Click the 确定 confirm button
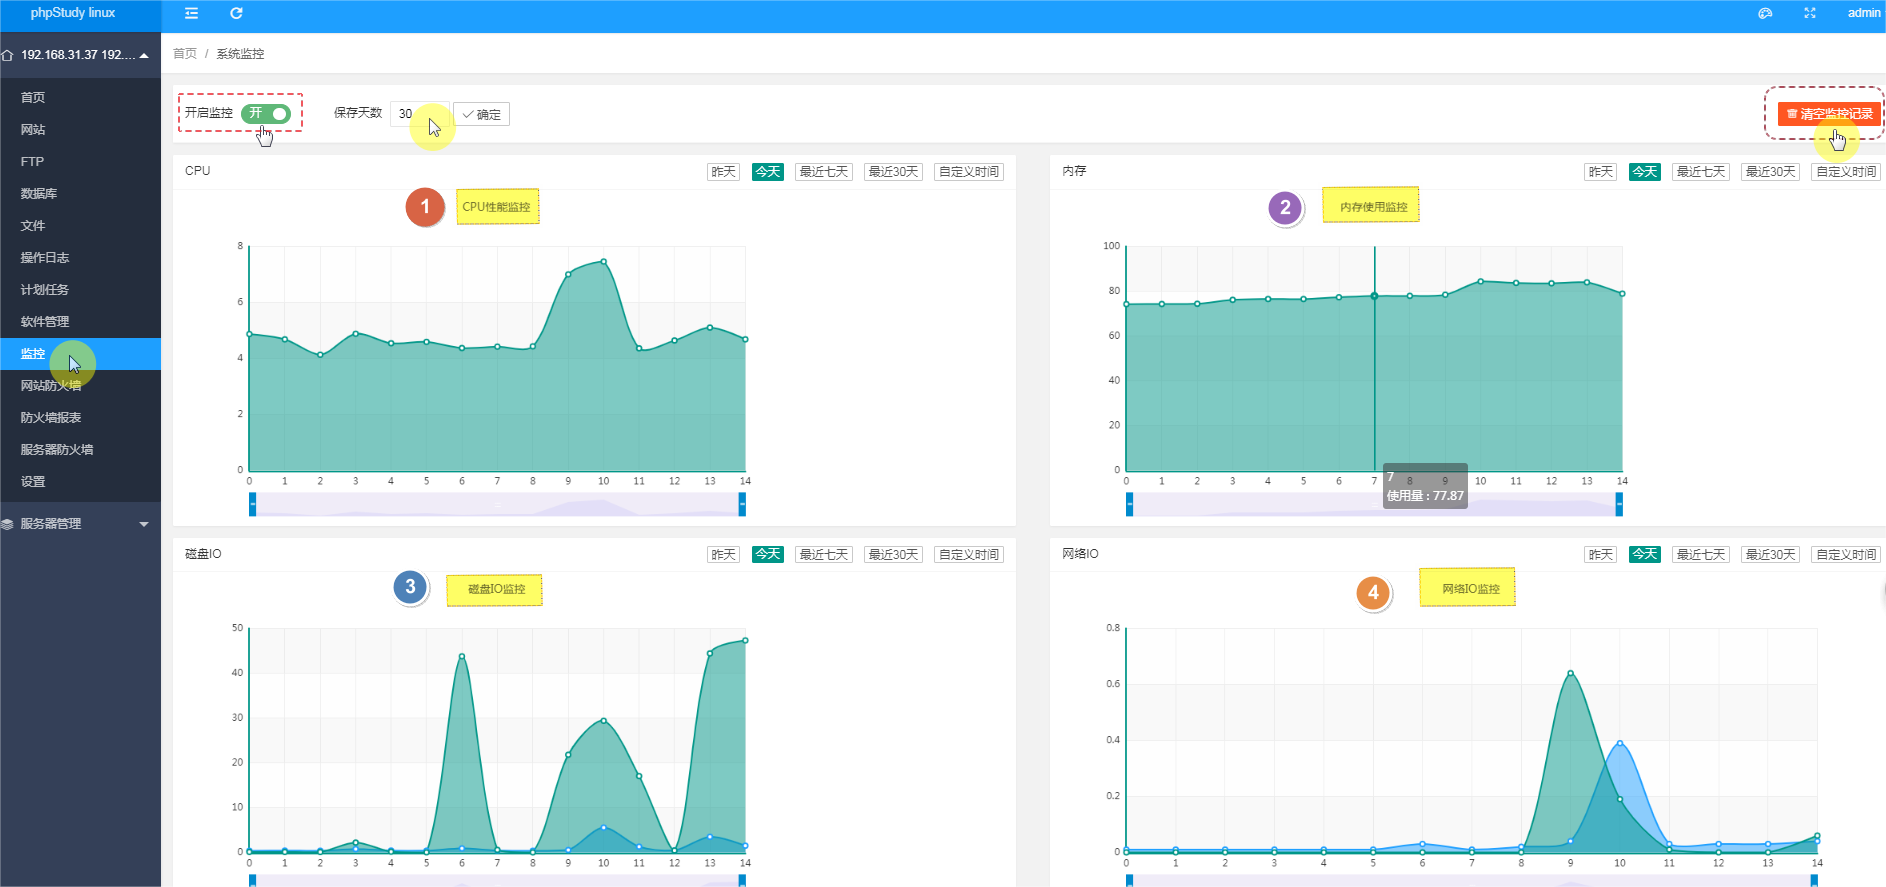Image resolution: width=1886 pixels, height=887 pixels. point(481,114)
